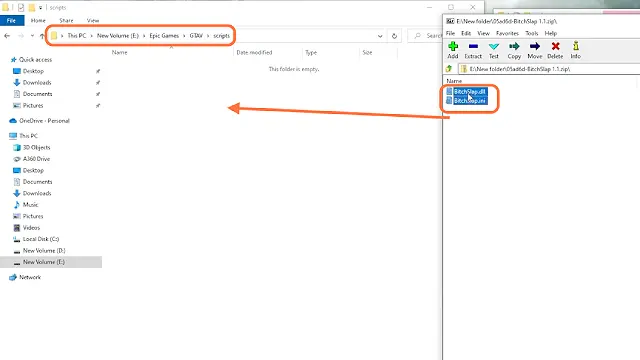The height and width of the screenshot is (360, 640).
Task: Sort Explorer by Name column
Action: (x=120, y=53)
